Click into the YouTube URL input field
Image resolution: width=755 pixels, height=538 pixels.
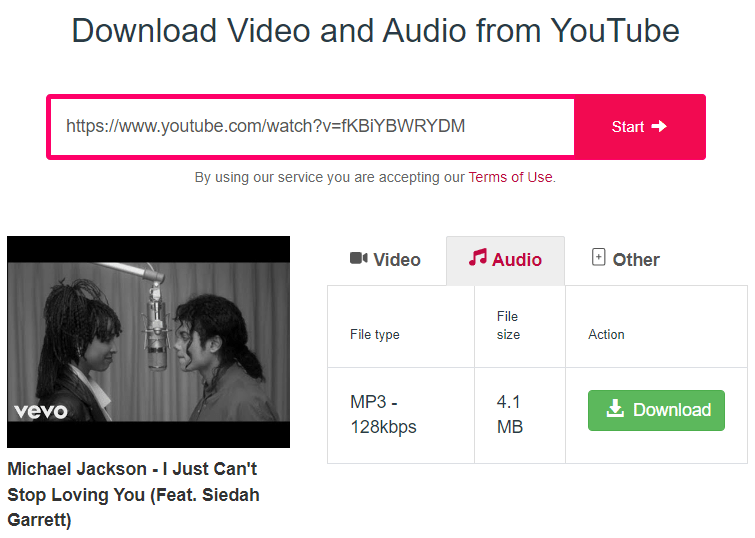[x=312, y=127]
